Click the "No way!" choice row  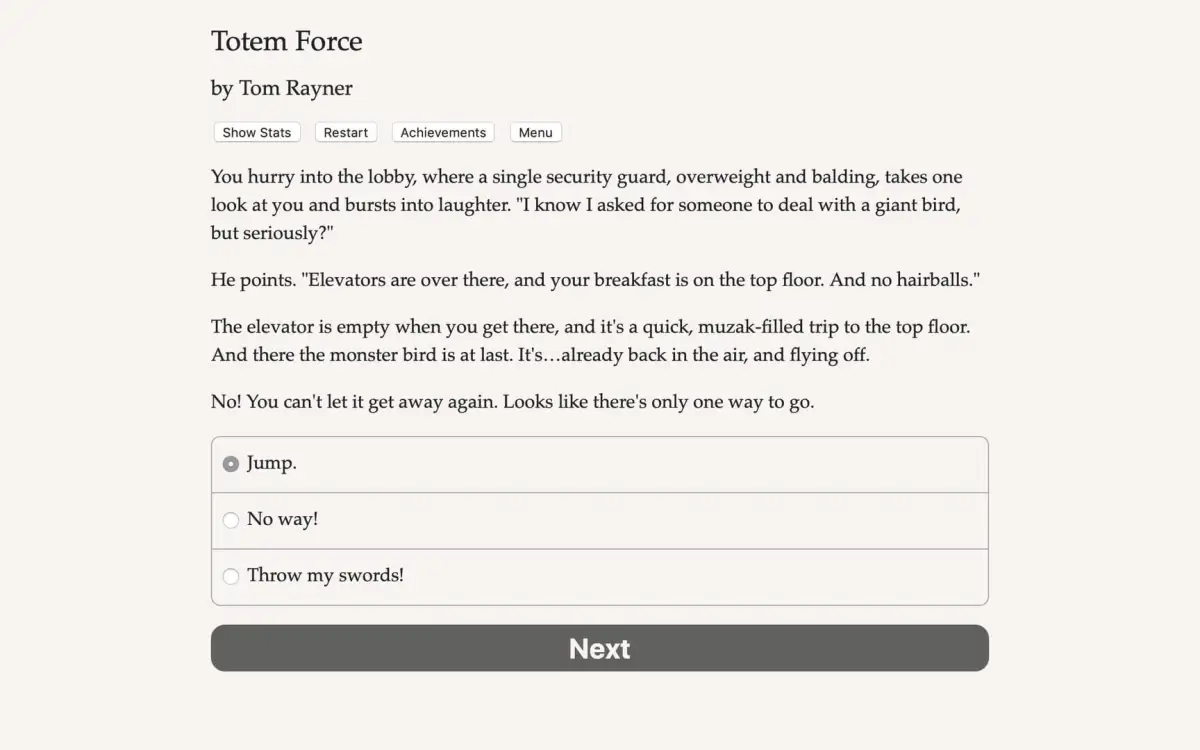click(x=600, y=520)
